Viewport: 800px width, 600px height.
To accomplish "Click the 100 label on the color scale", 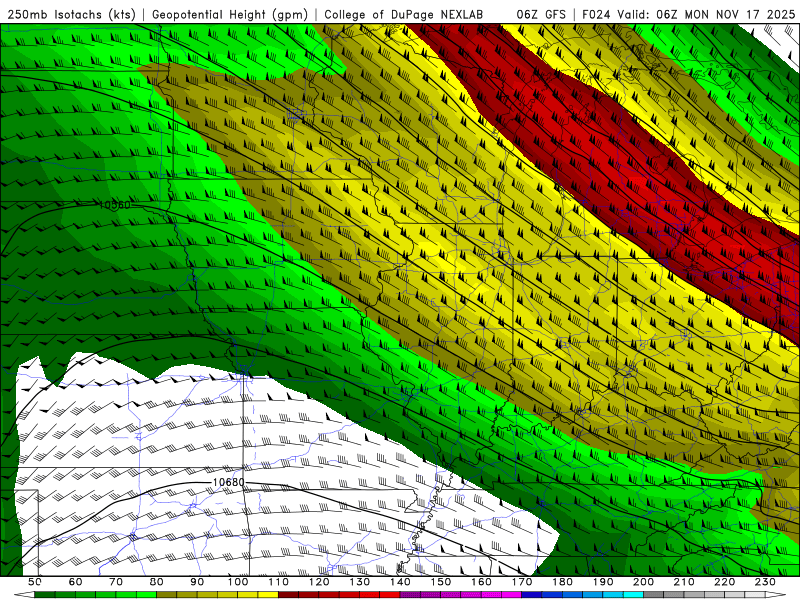I will (x=238, y=582).
